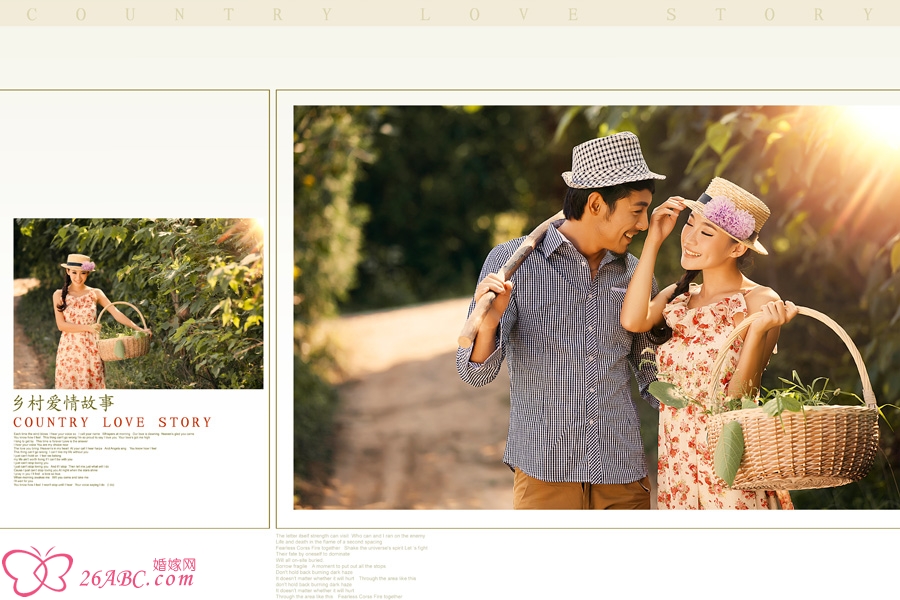The height and width of the screenshot is (600, 900).
Task: Click the purple flower on the straw hat
Action: [x=730, y=217]
